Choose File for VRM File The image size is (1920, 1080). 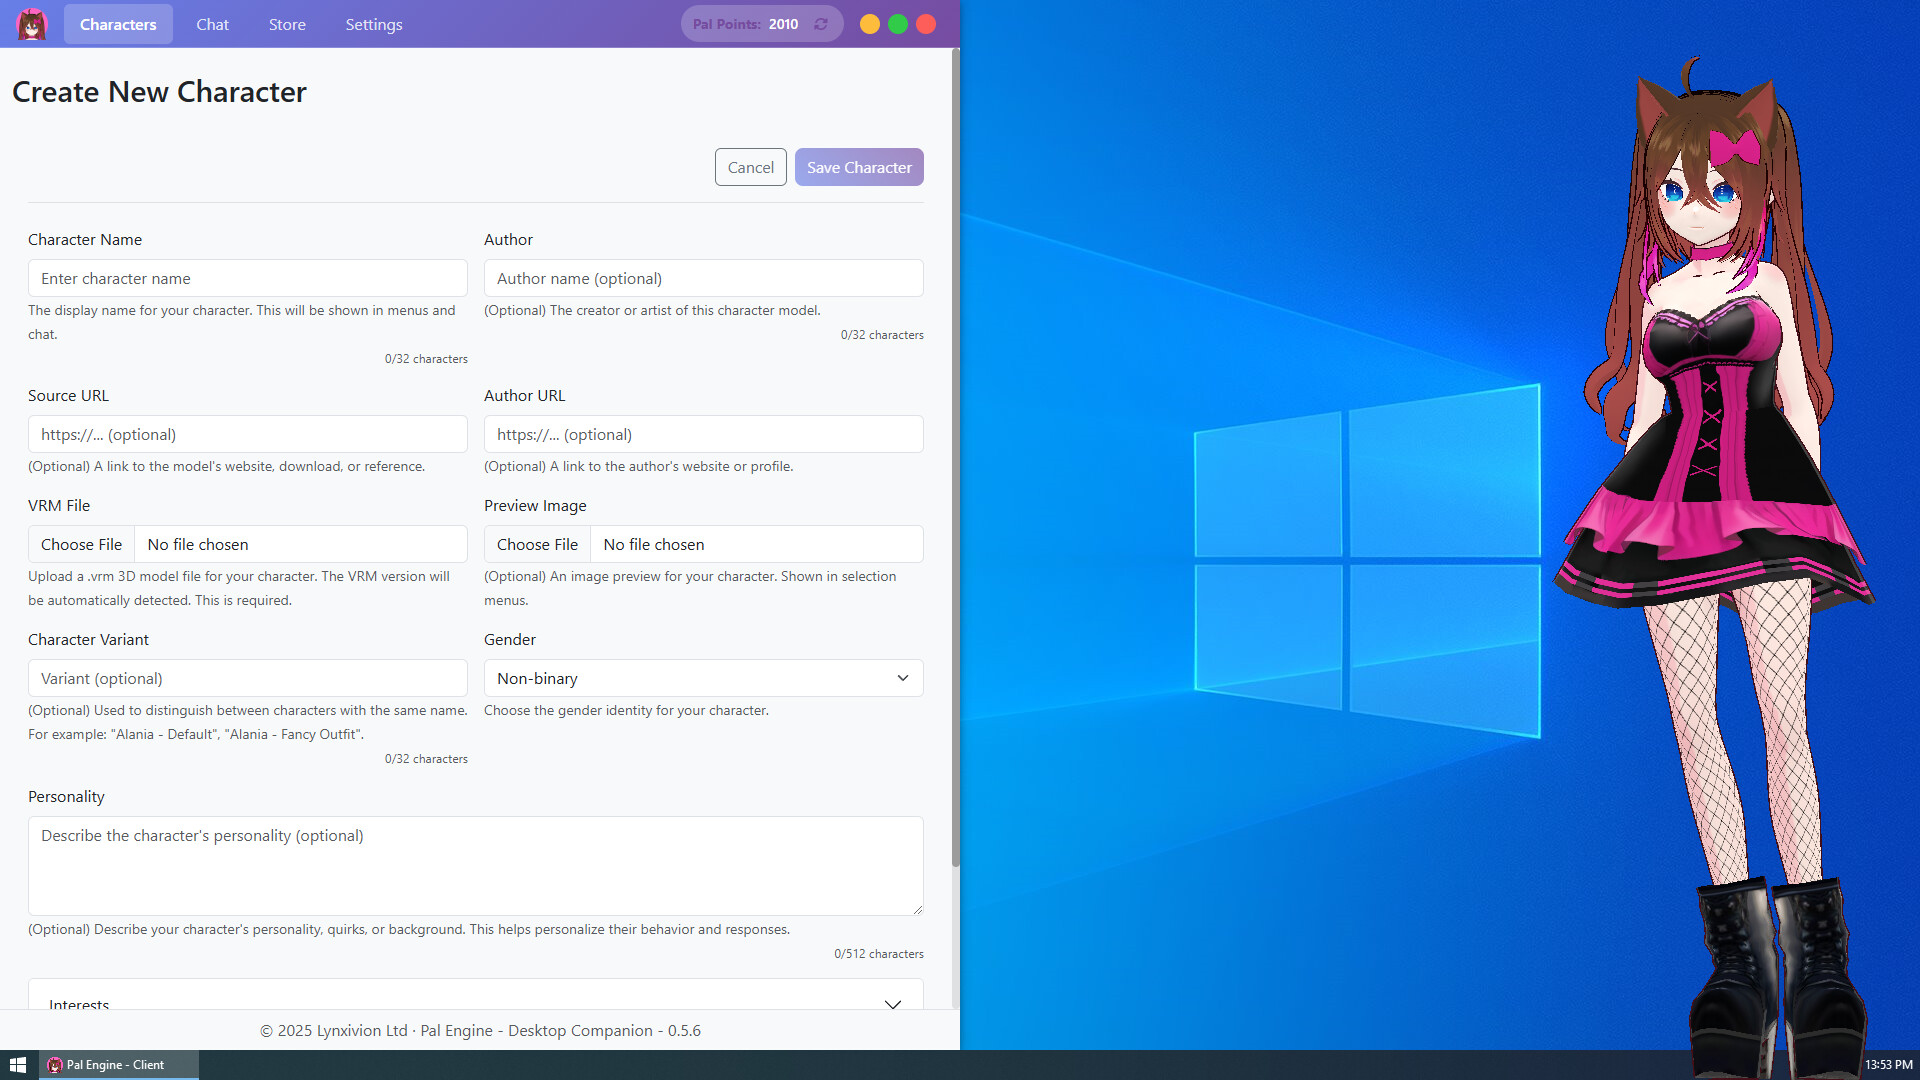[81, 544]
